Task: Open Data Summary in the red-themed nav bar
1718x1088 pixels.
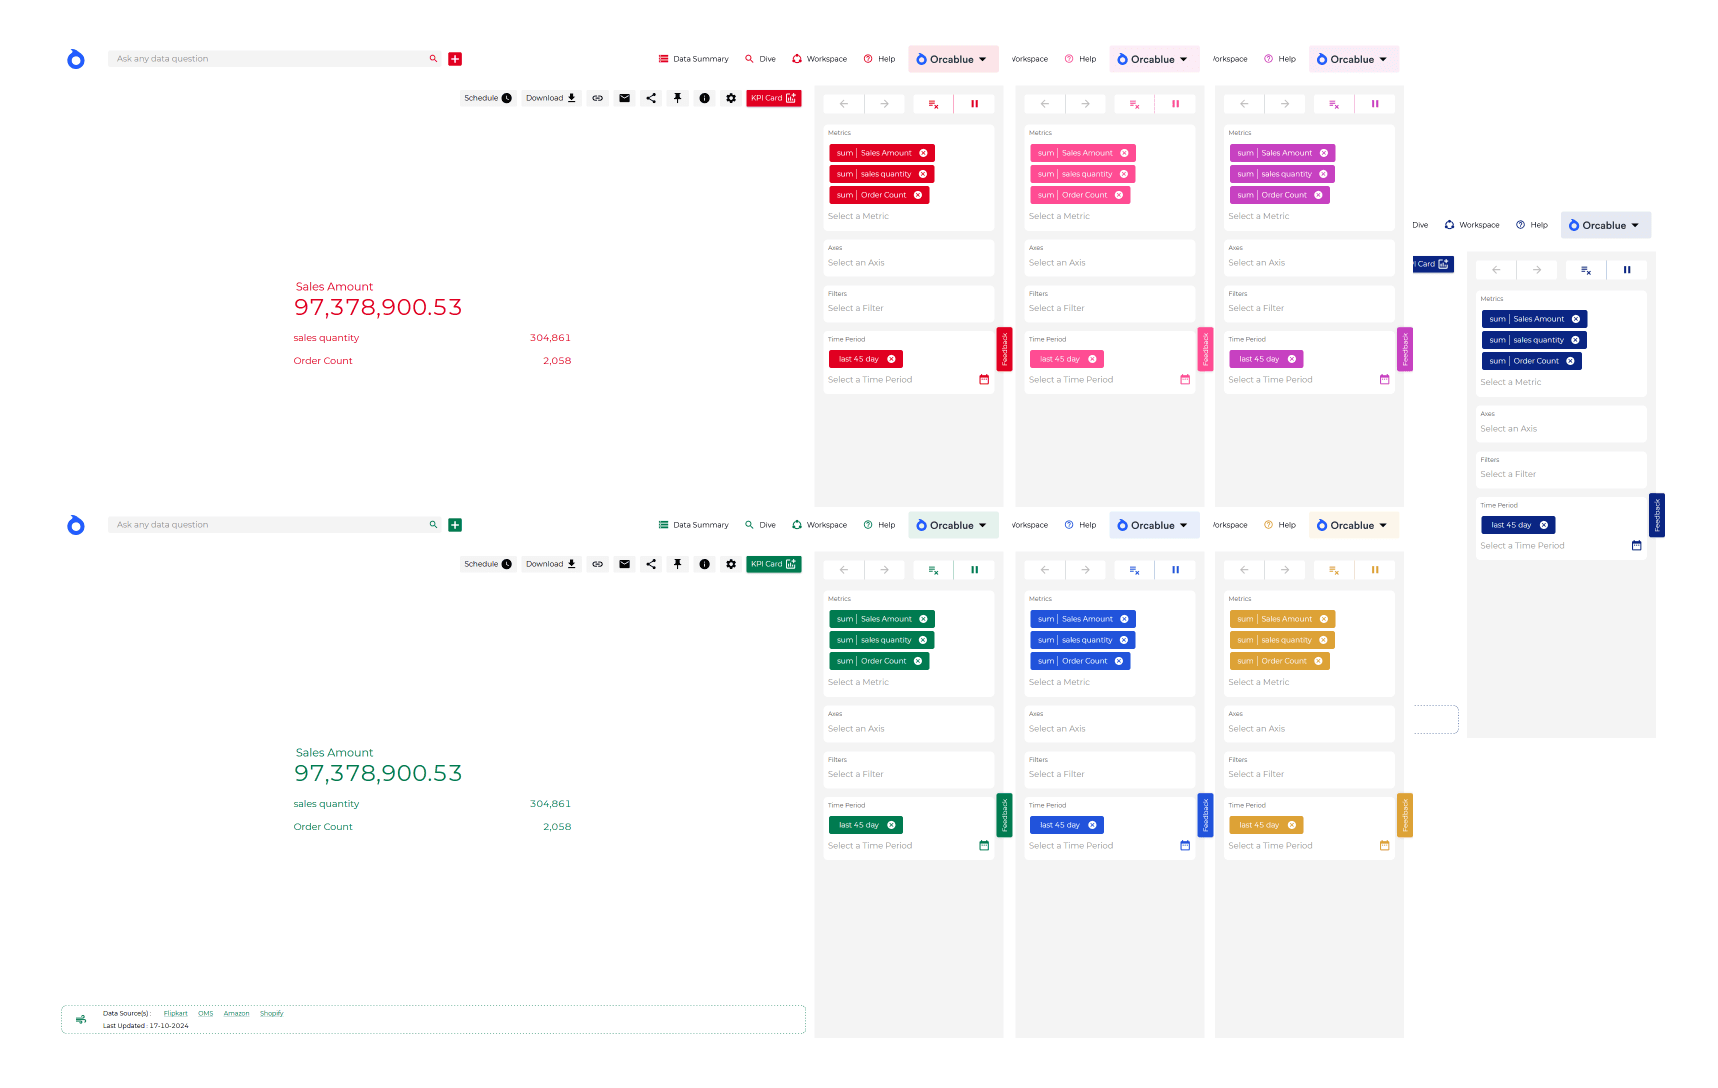Action: coord(693,59)
